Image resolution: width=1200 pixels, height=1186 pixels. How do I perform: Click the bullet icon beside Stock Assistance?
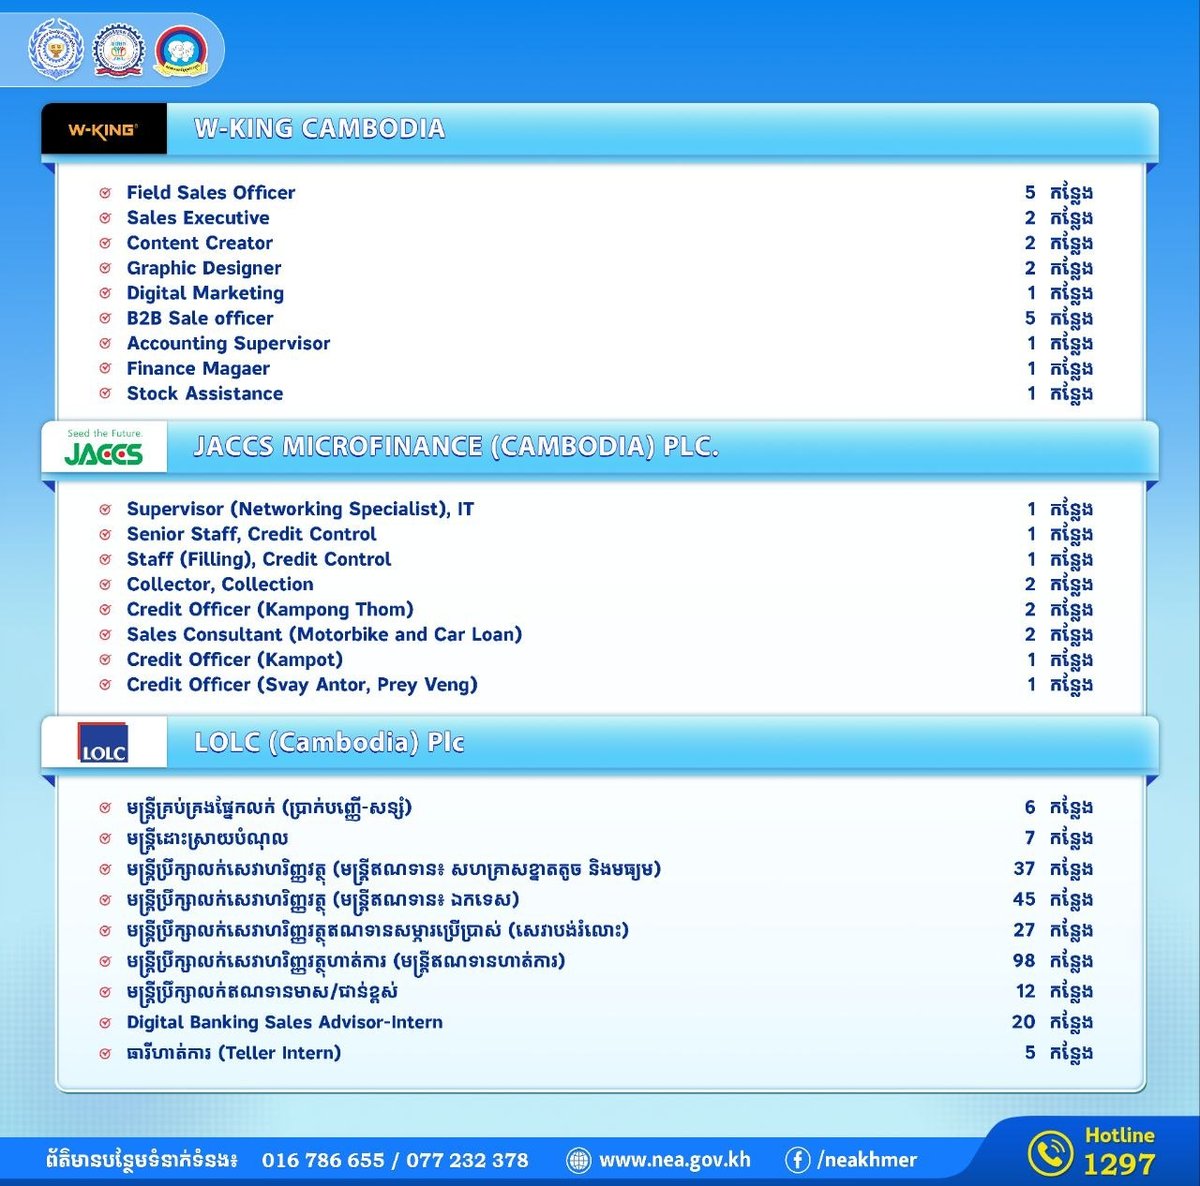pos(105,394)
